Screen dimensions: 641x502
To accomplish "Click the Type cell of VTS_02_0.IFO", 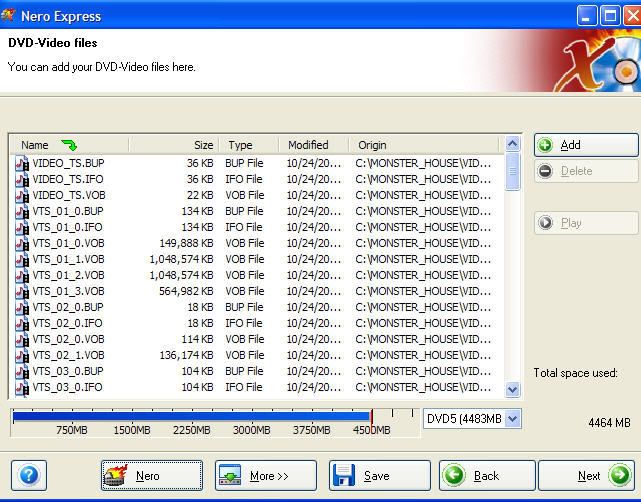I will 244,323.
